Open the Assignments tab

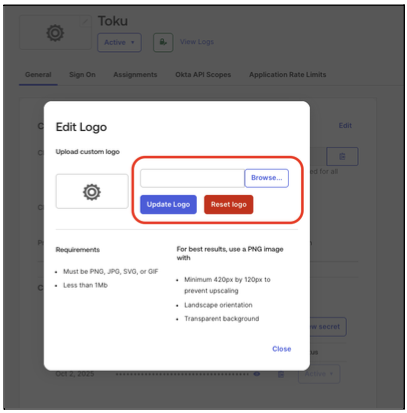pyautogui.click(x=135, y=75)
